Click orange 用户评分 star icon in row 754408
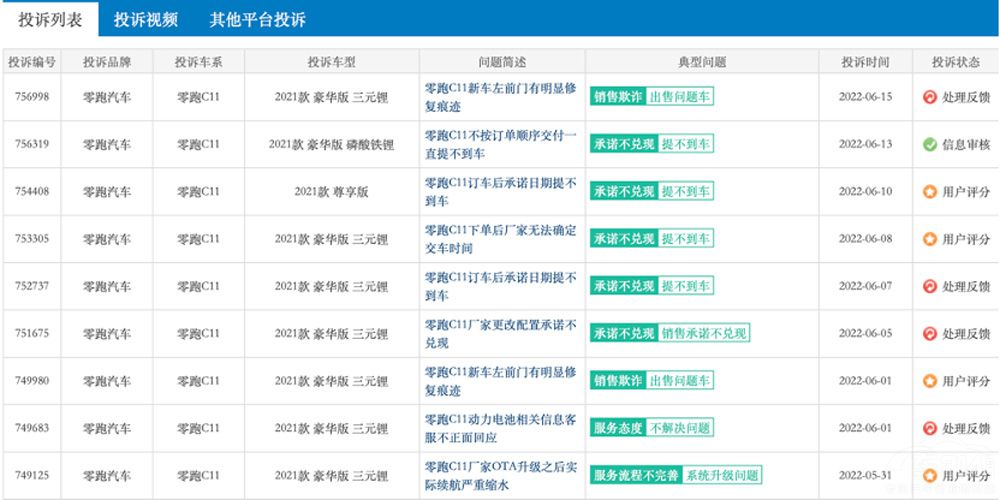The height and width of the screenshot is (500, 1000). point(929,192)
